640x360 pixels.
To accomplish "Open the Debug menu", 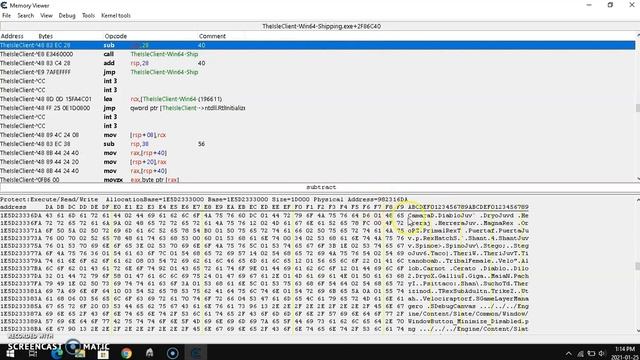I will click(67, 16).
